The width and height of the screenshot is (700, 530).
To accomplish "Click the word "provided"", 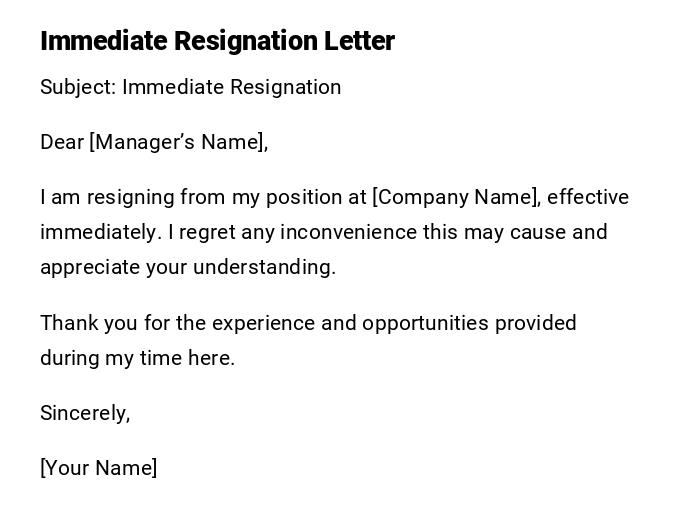I will [x=535, y=323].
